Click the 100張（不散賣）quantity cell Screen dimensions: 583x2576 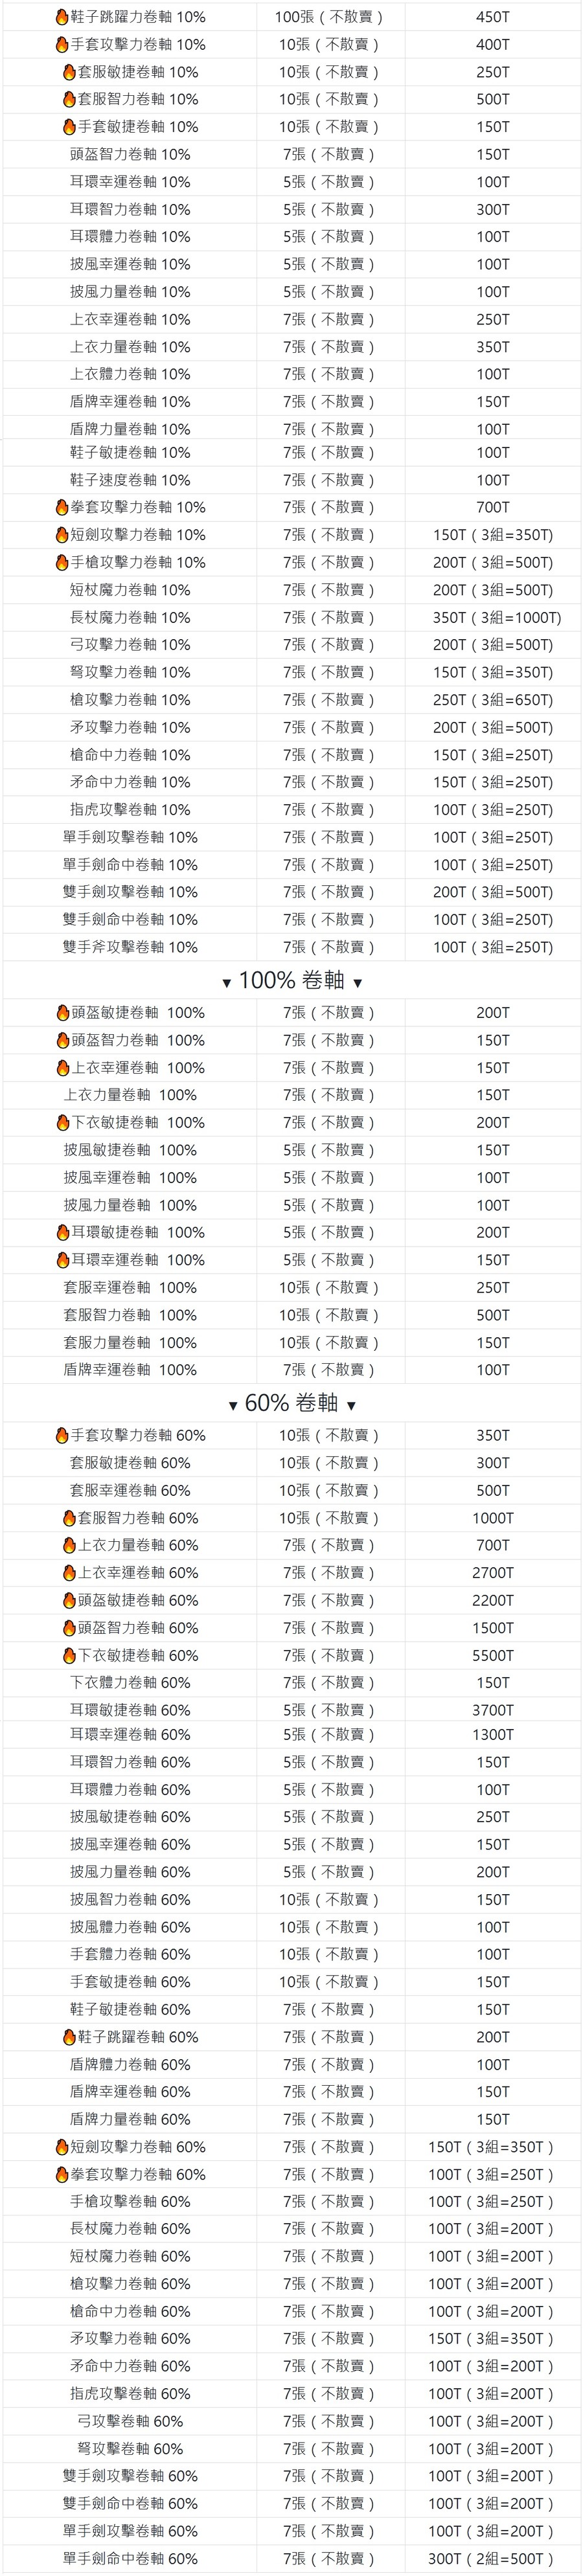pyautogui.click(x=329, y=17)
